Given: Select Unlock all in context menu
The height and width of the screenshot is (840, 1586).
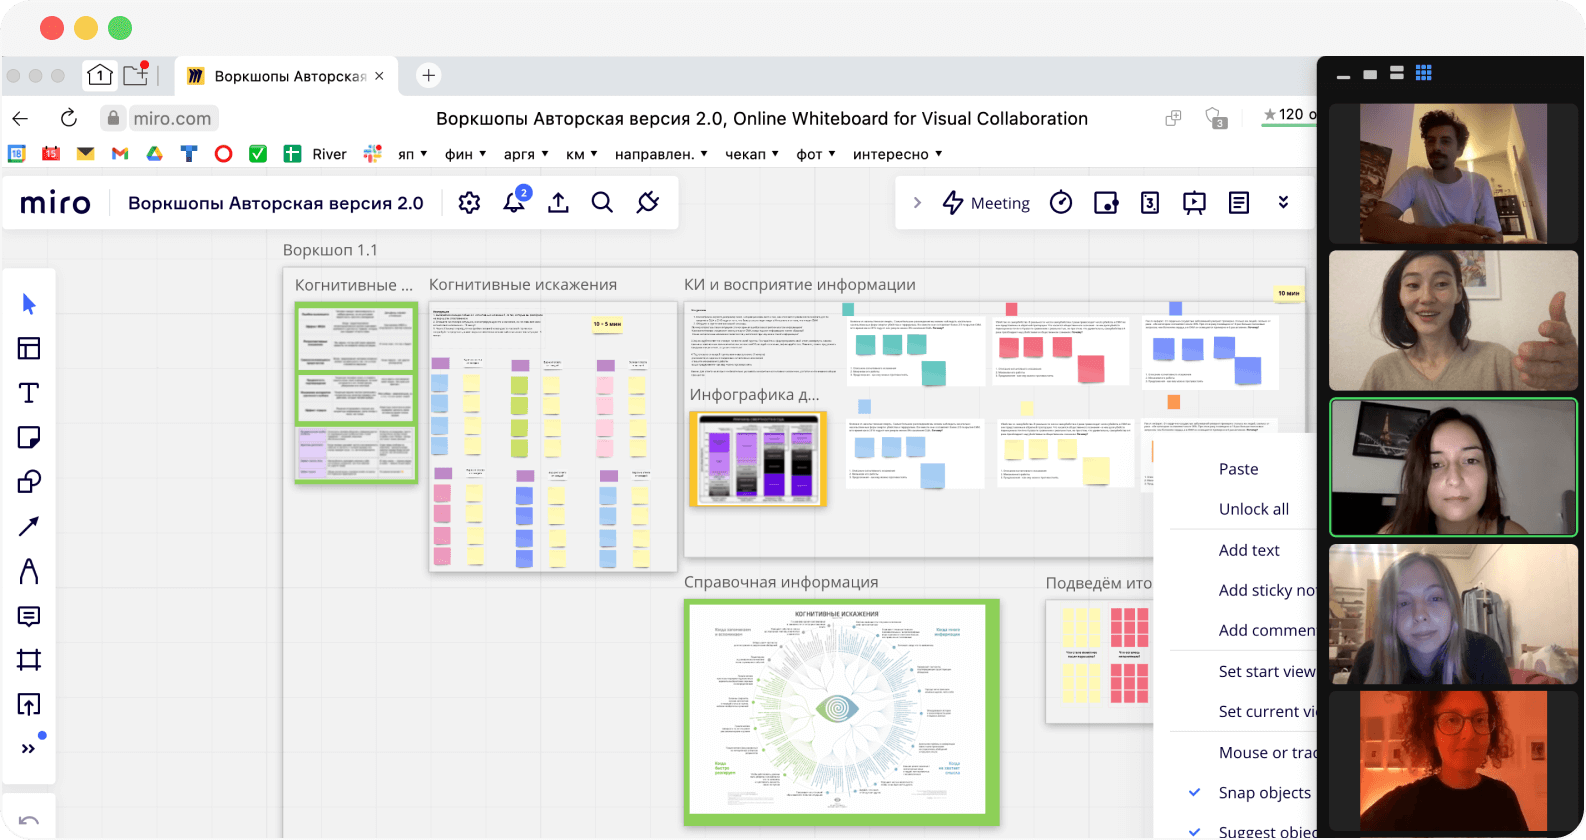Looking at the screenshot, I should click(x=1253, y=509).
